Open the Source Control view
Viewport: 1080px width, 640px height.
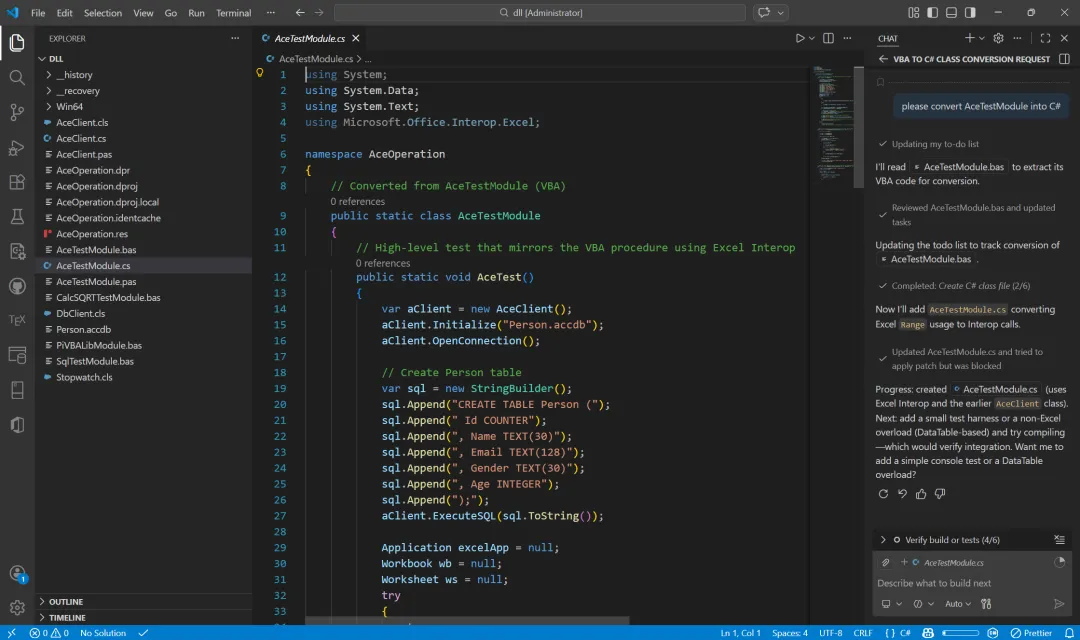tap(17, 112)
